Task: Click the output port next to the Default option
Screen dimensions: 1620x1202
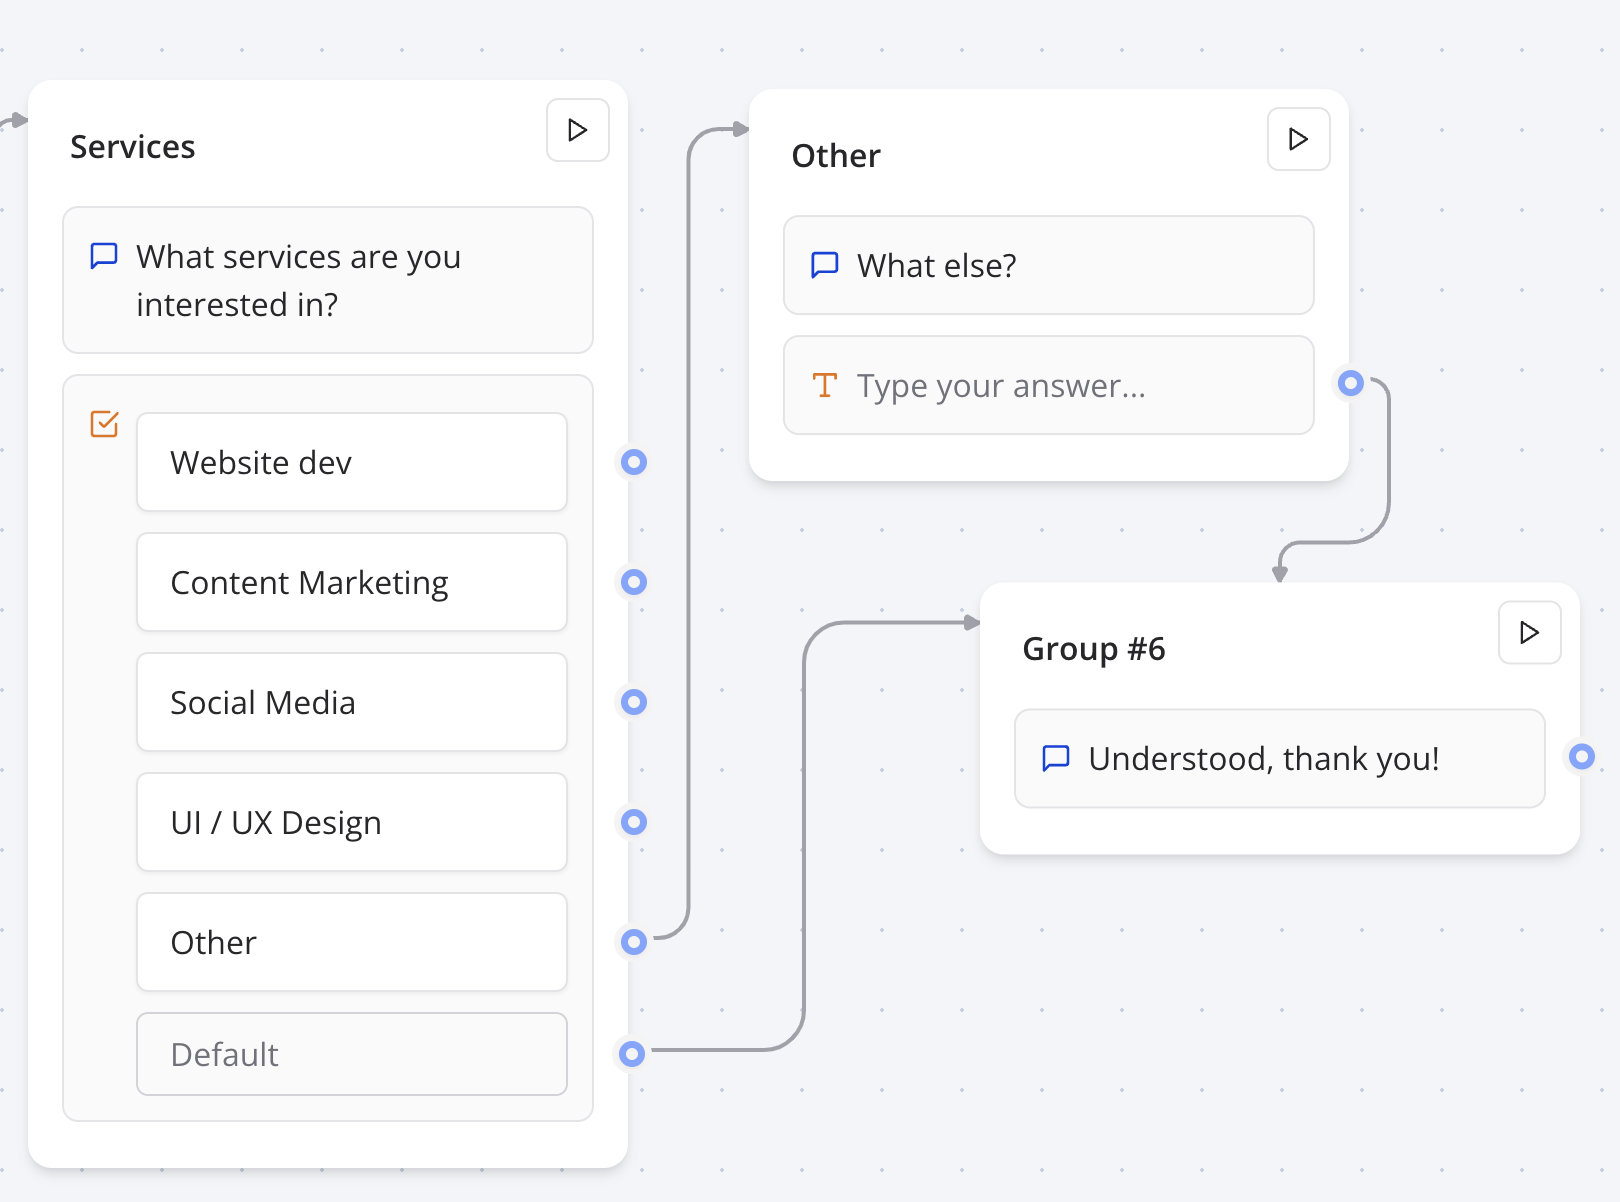Action: tap(632, 1053)
